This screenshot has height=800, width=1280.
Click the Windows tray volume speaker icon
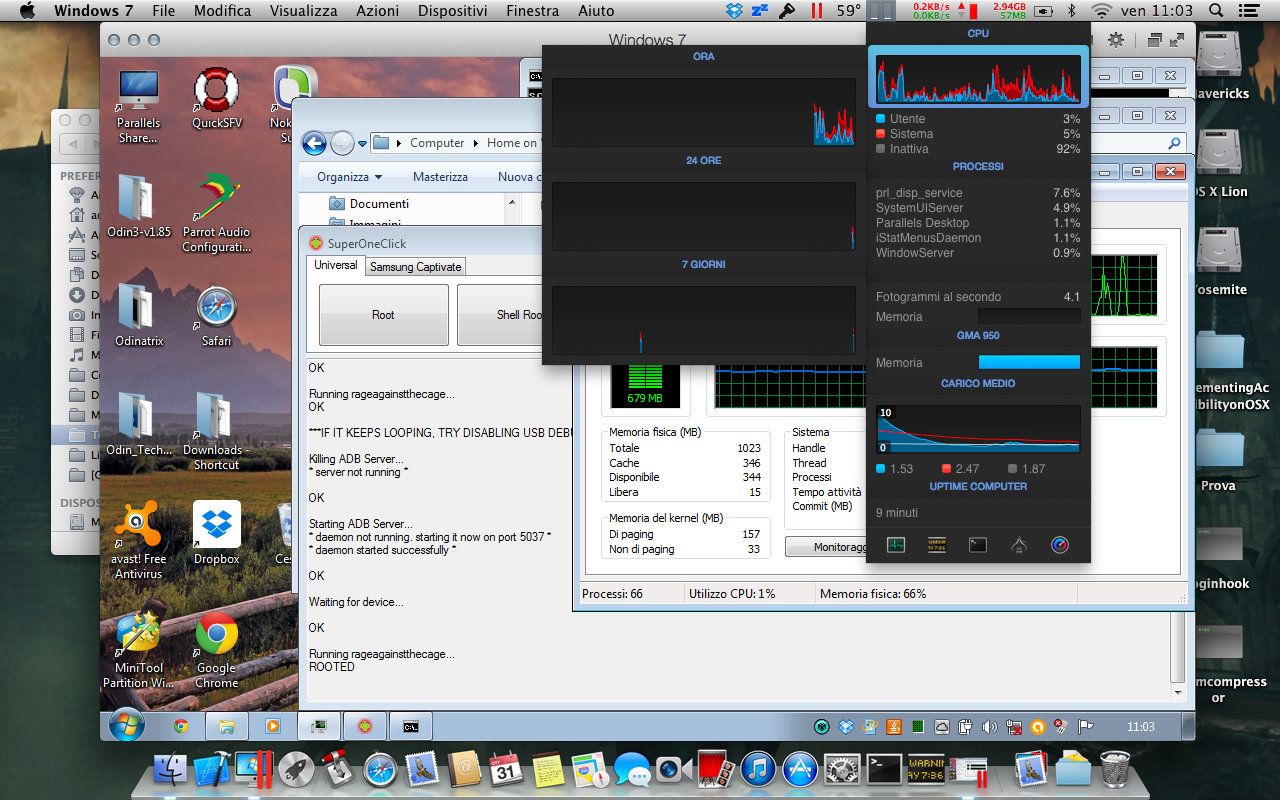click(x=990, y=727)
